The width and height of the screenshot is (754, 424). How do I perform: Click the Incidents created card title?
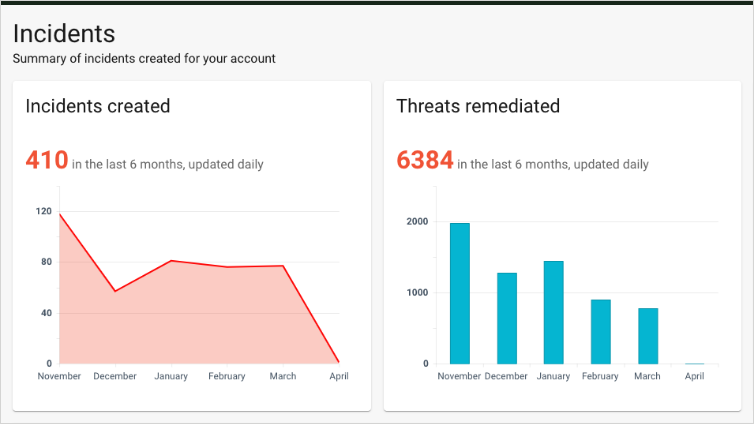tap(98, 106)
